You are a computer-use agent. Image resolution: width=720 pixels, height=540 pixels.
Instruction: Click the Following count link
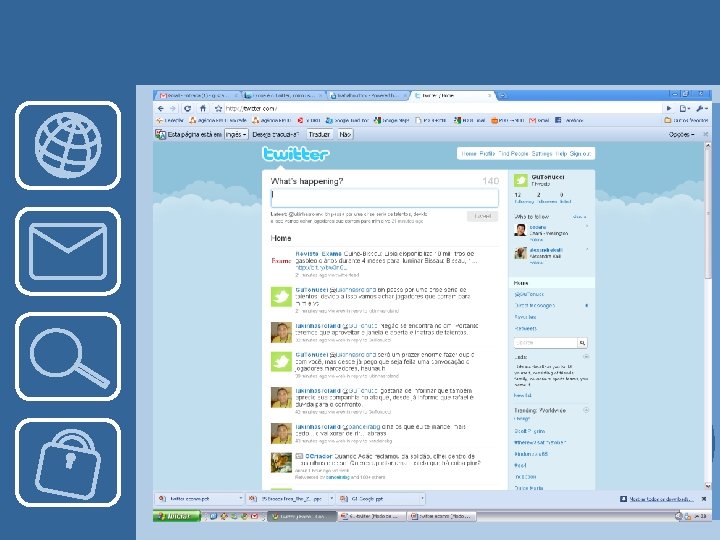click(523, 198)
